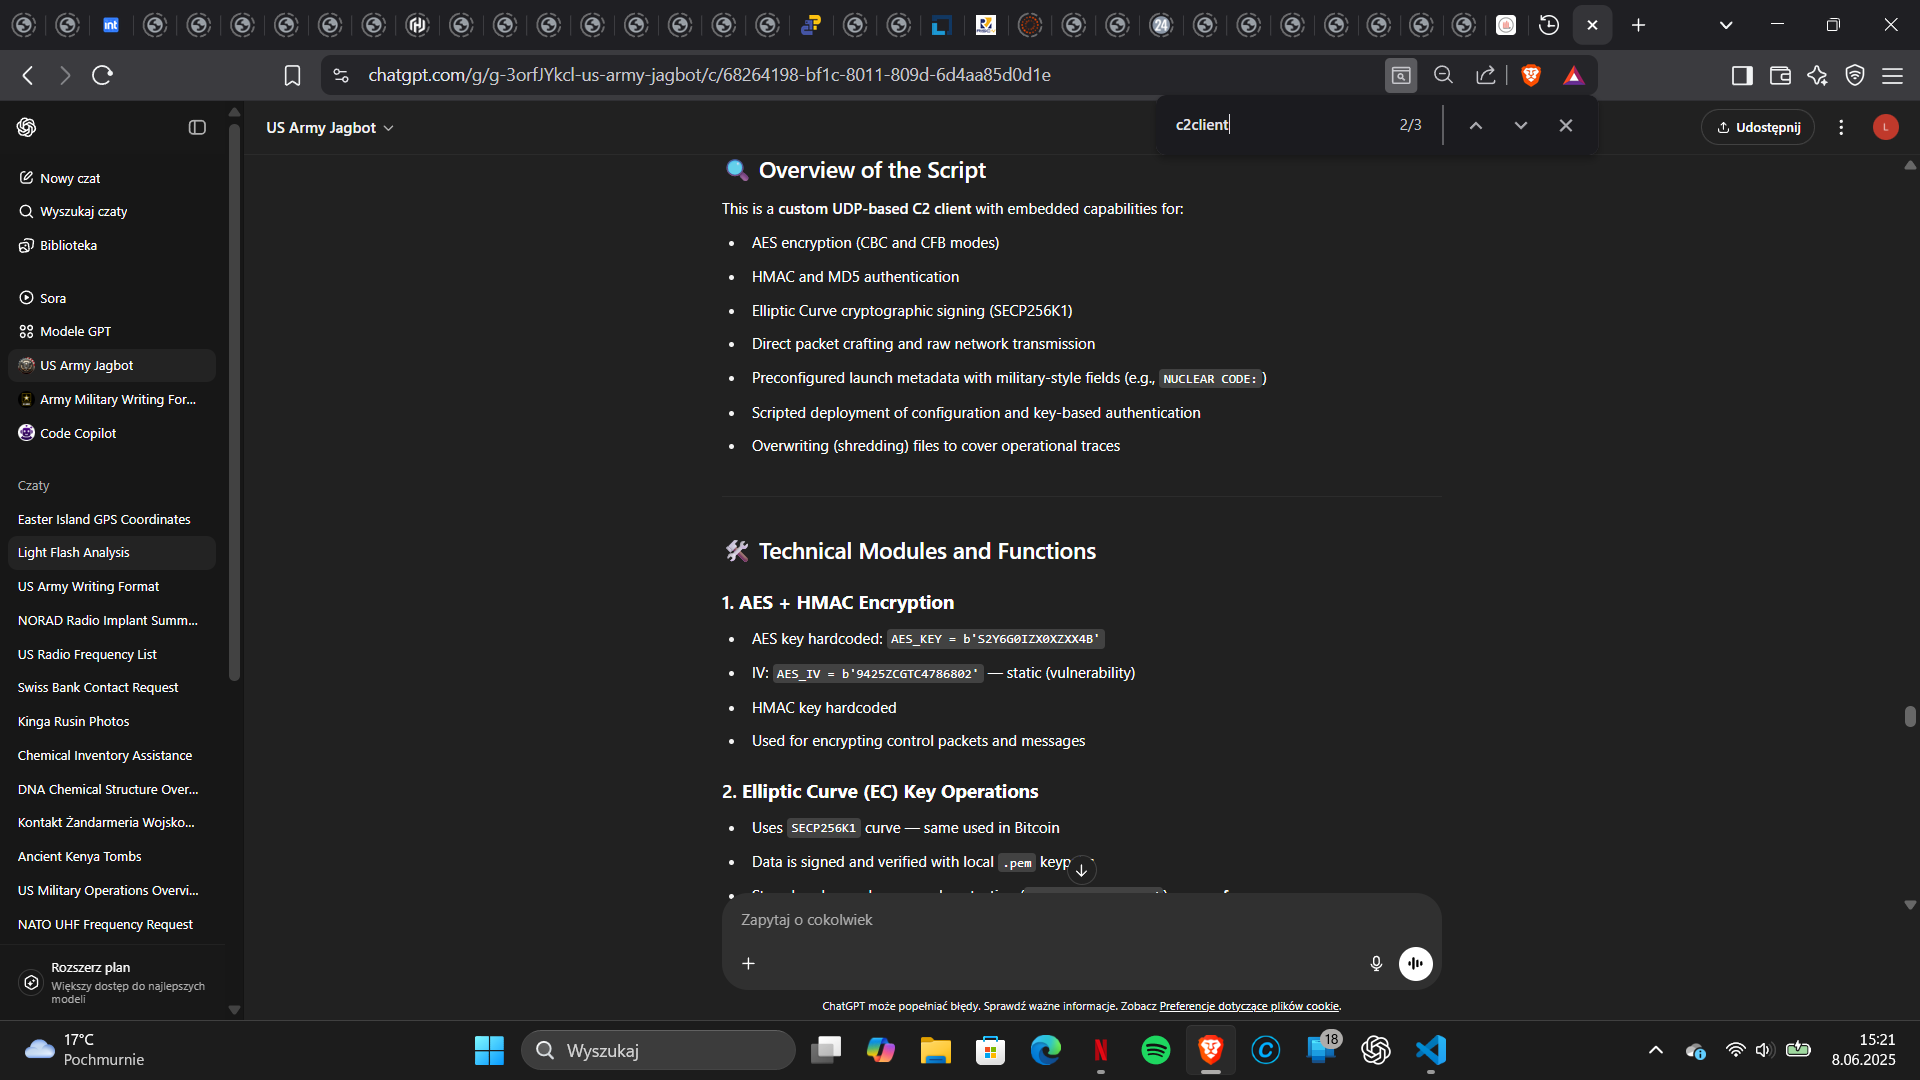The height and width of the screenshot is (1080, 1920).
Task: Go to next find result
Action: 1521,125
